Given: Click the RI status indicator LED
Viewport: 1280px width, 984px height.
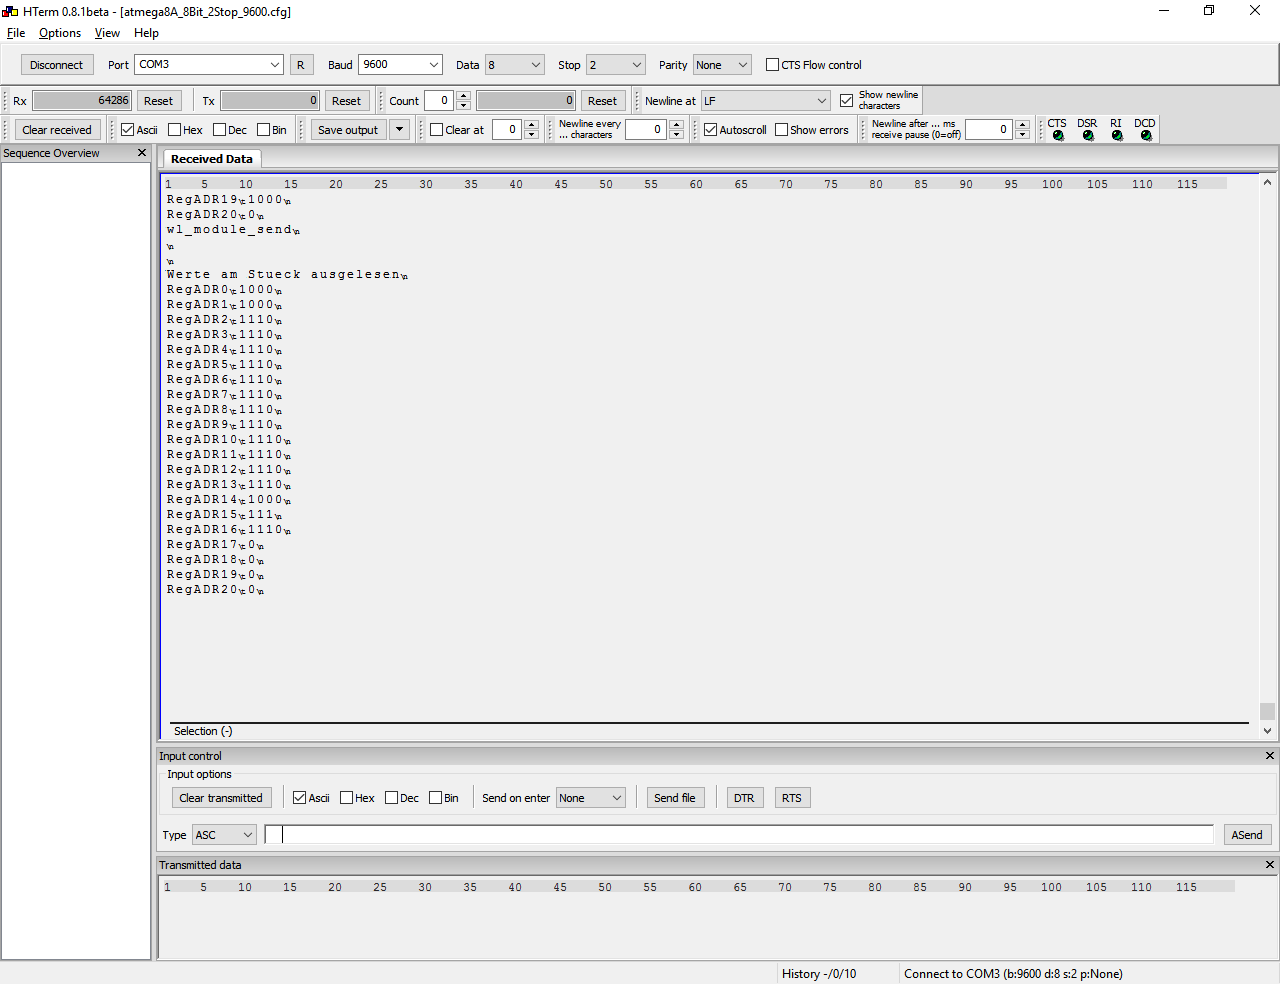Looking at the screenshot, I should click(x=1117, y=136).
